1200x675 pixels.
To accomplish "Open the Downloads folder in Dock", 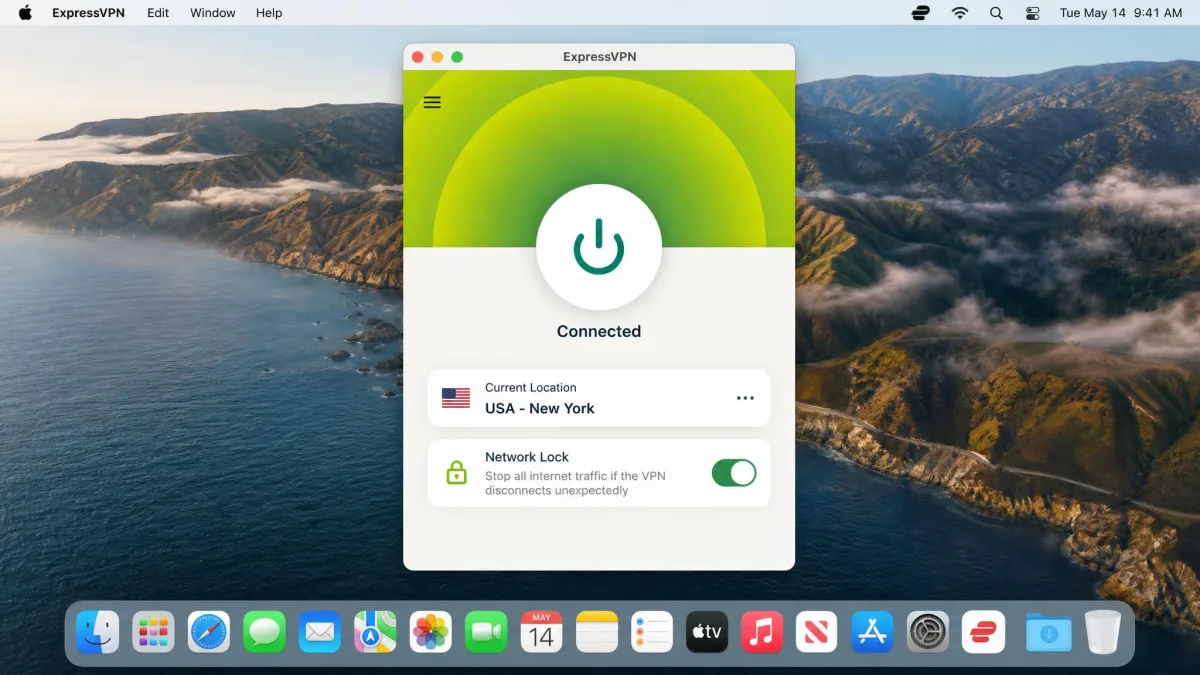I will coord(1048,632).
